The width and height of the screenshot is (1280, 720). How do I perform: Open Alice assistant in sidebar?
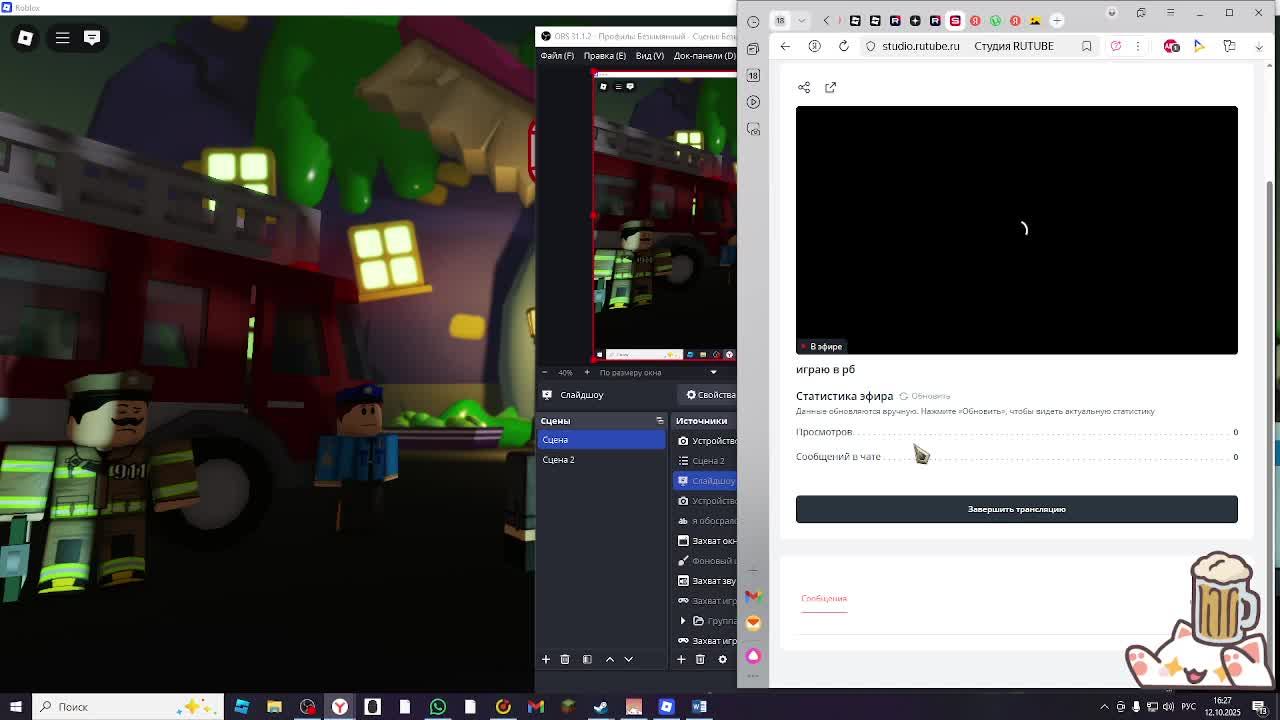753,656
